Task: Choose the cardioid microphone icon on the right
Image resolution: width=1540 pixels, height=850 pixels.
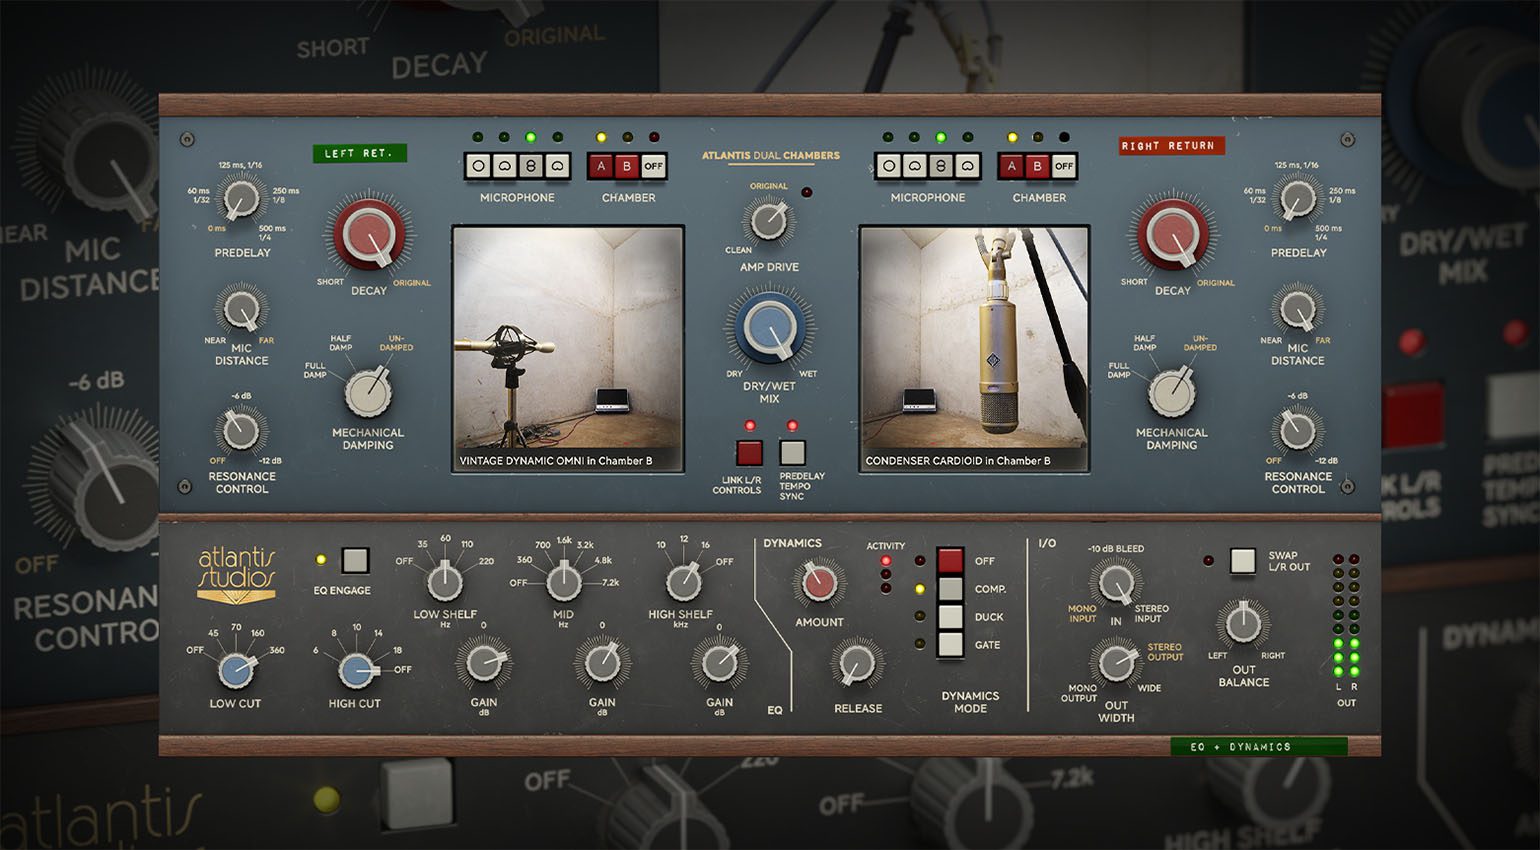Action: [x=915, y=165]
